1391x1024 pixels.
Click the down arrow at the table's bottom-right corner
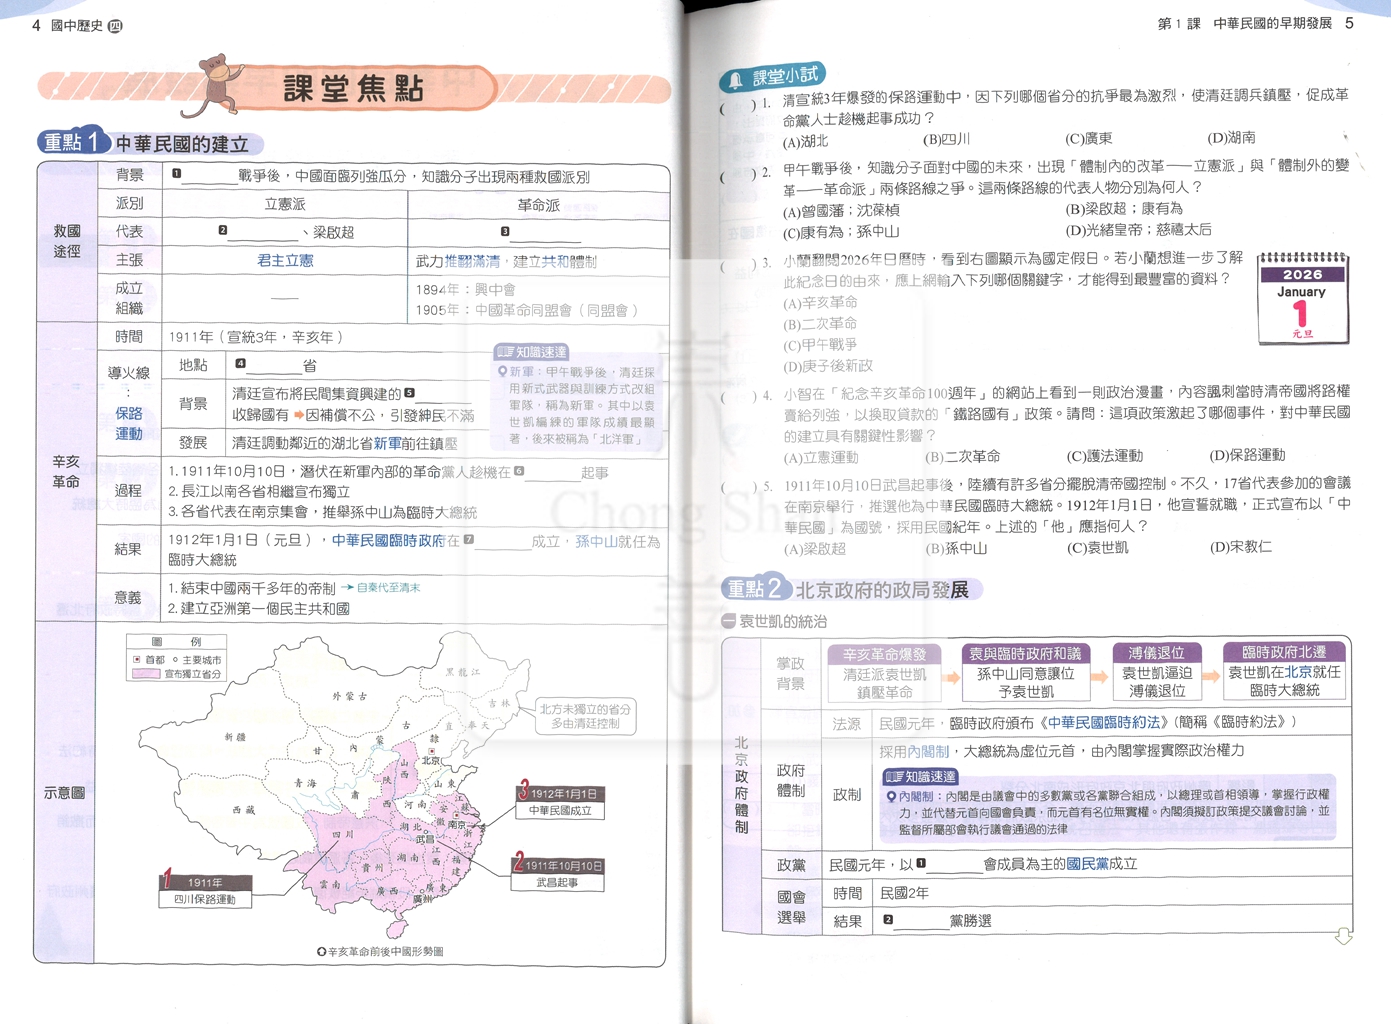(x=1343, y=936)
